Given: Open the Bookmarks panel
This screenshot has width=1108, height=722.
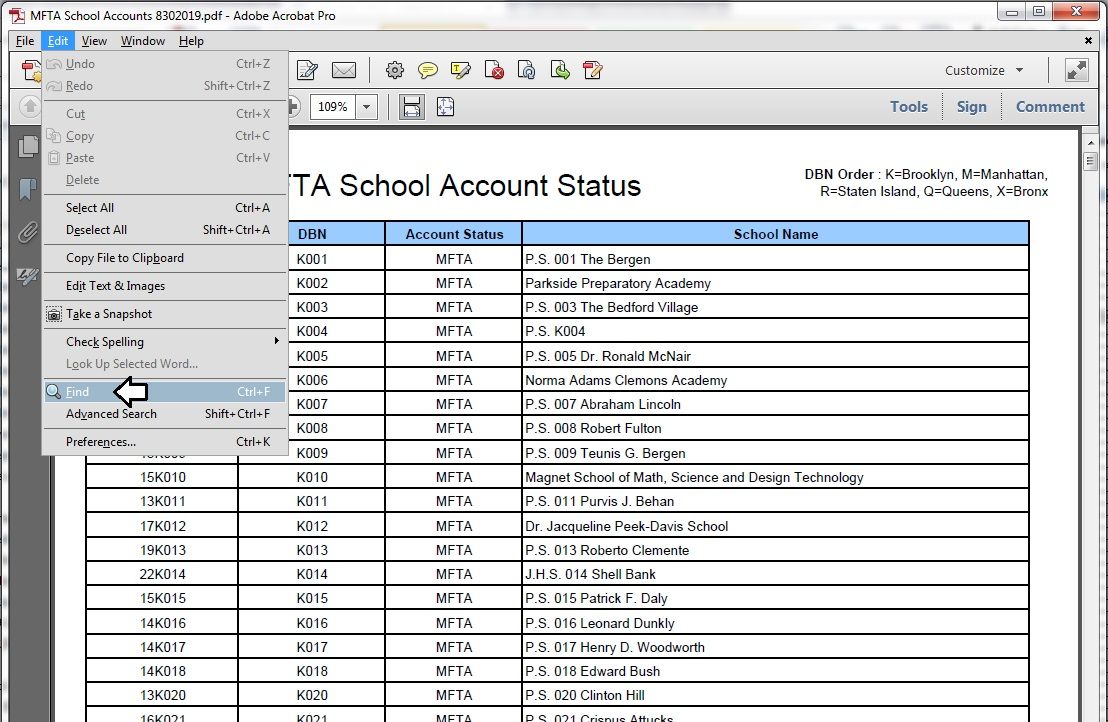Looking at the screenshot, I should click(x=28, y=189).
